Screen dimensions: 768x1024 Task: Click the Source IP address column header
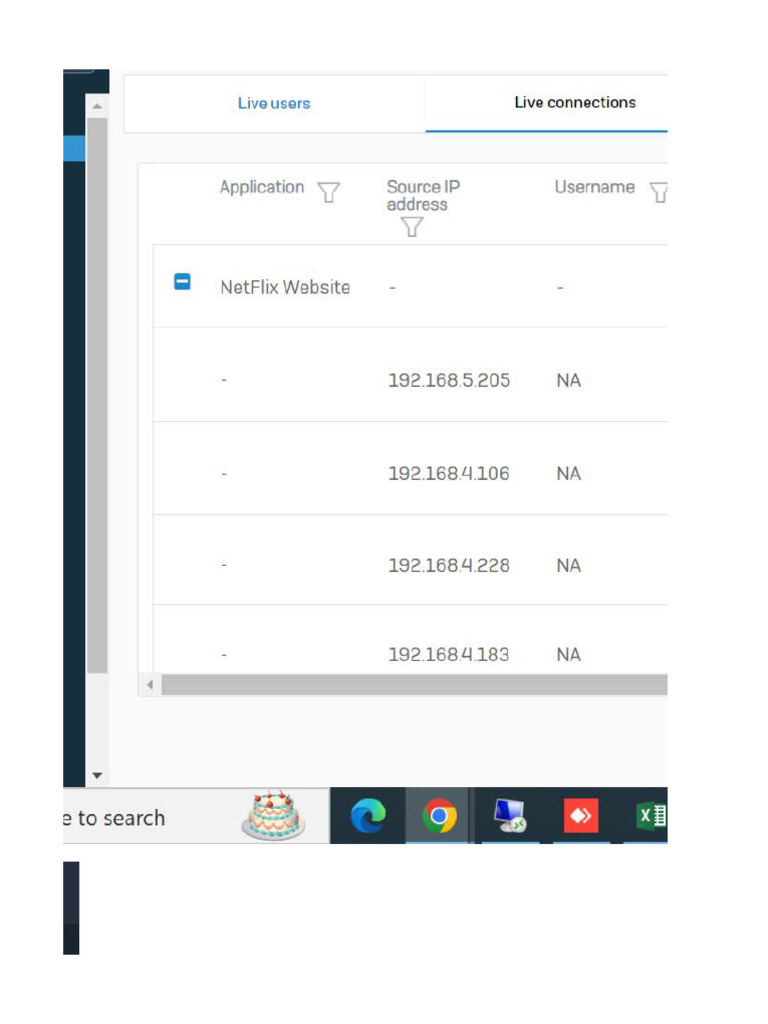[423, 195]
